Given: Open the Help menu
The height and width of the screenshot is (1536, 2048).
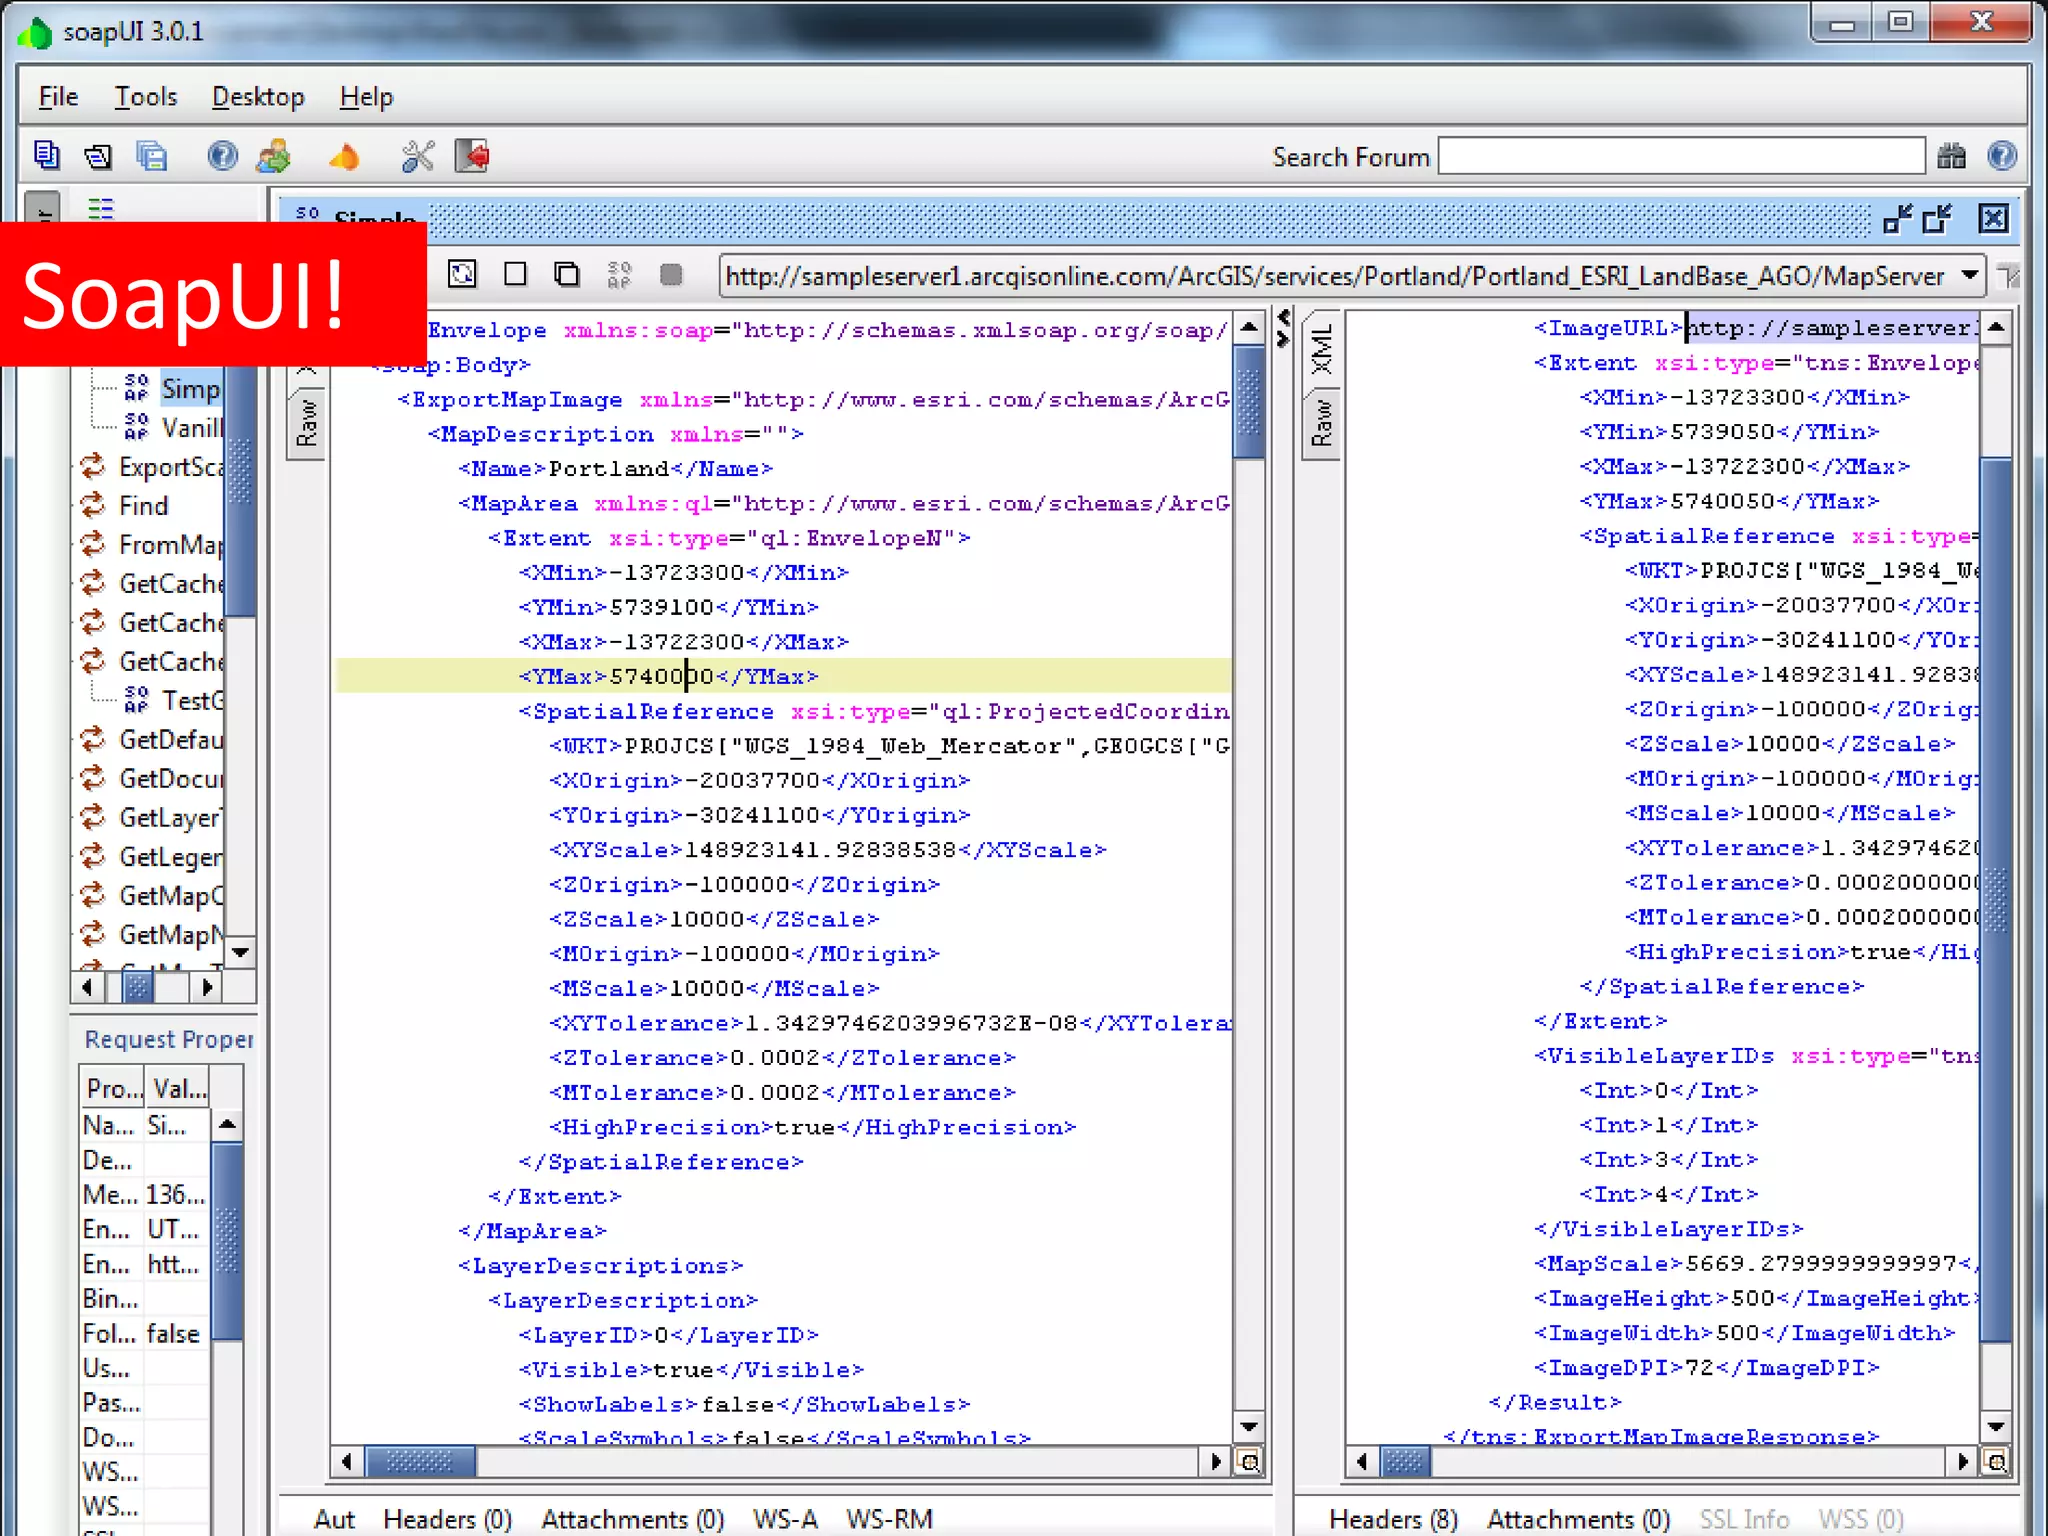Looking at the screenshot, I should point(366,97).
